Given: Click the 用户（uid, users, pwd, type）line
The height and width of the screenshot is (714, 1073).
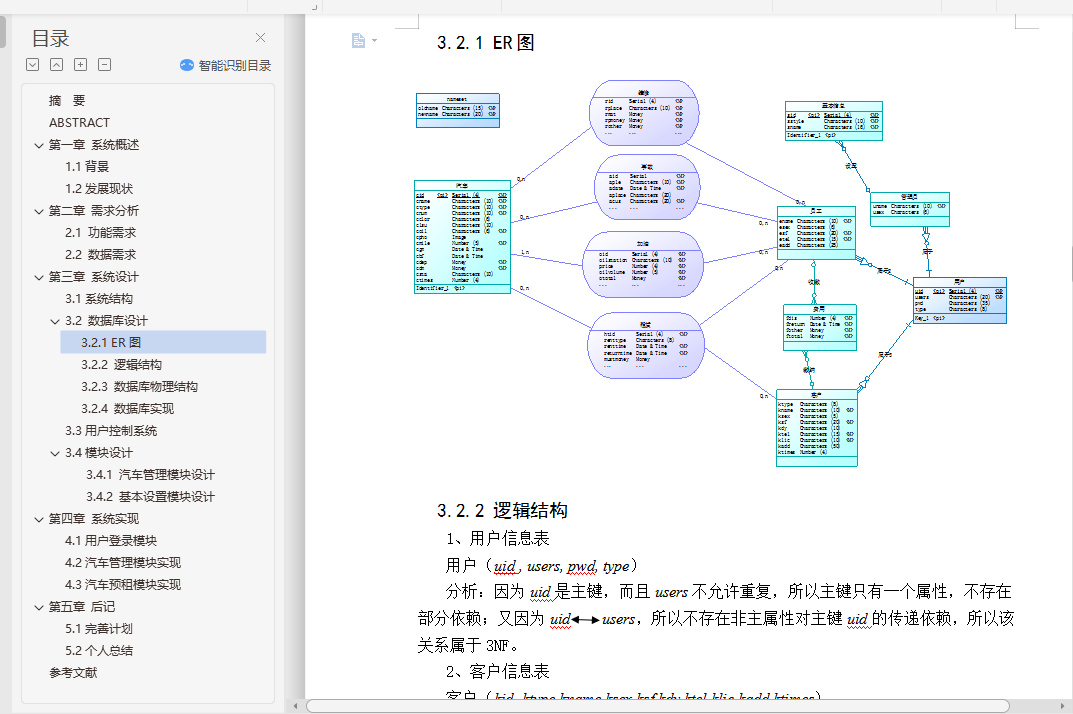Looking at the screenshot, I should 541,565.
